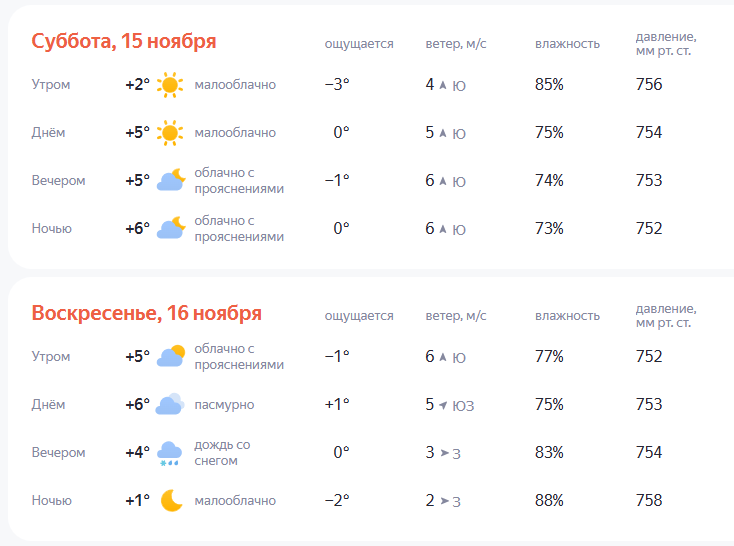Click the Sunday влажность column header
The width and height of the screenshot is (734, 546).
567,316
